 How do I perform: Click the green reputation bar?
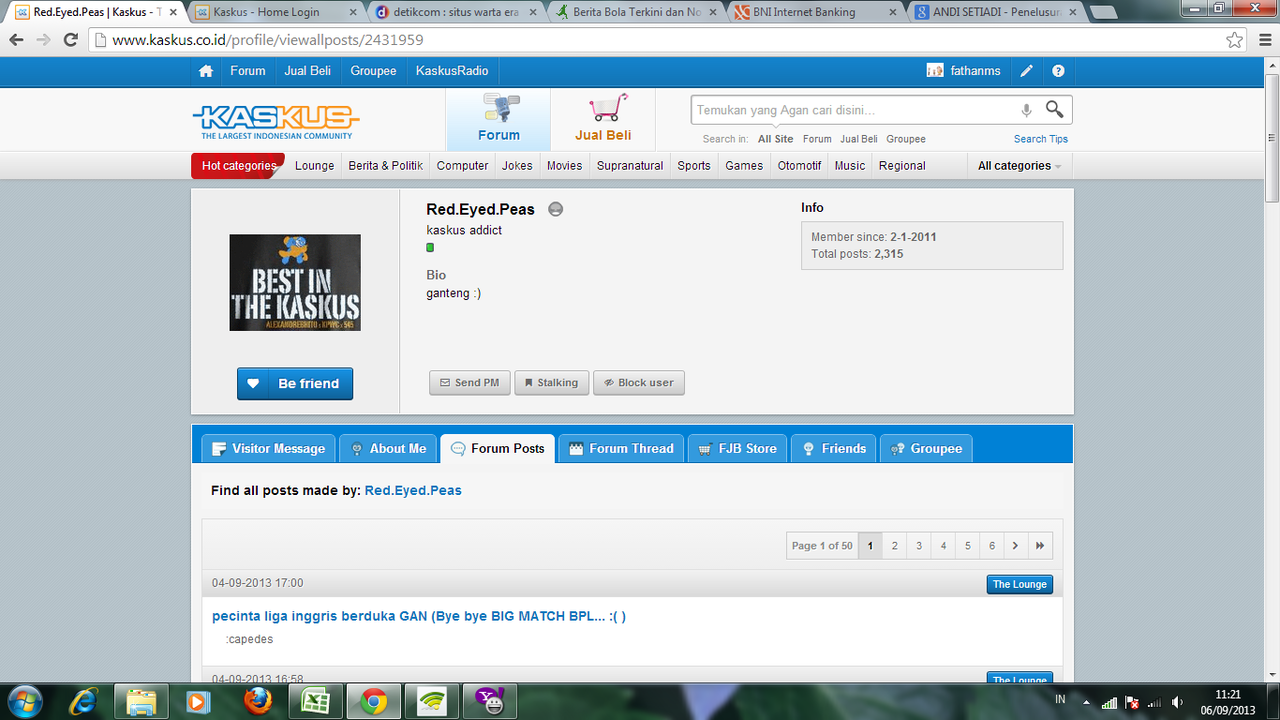tap(430, 247)
